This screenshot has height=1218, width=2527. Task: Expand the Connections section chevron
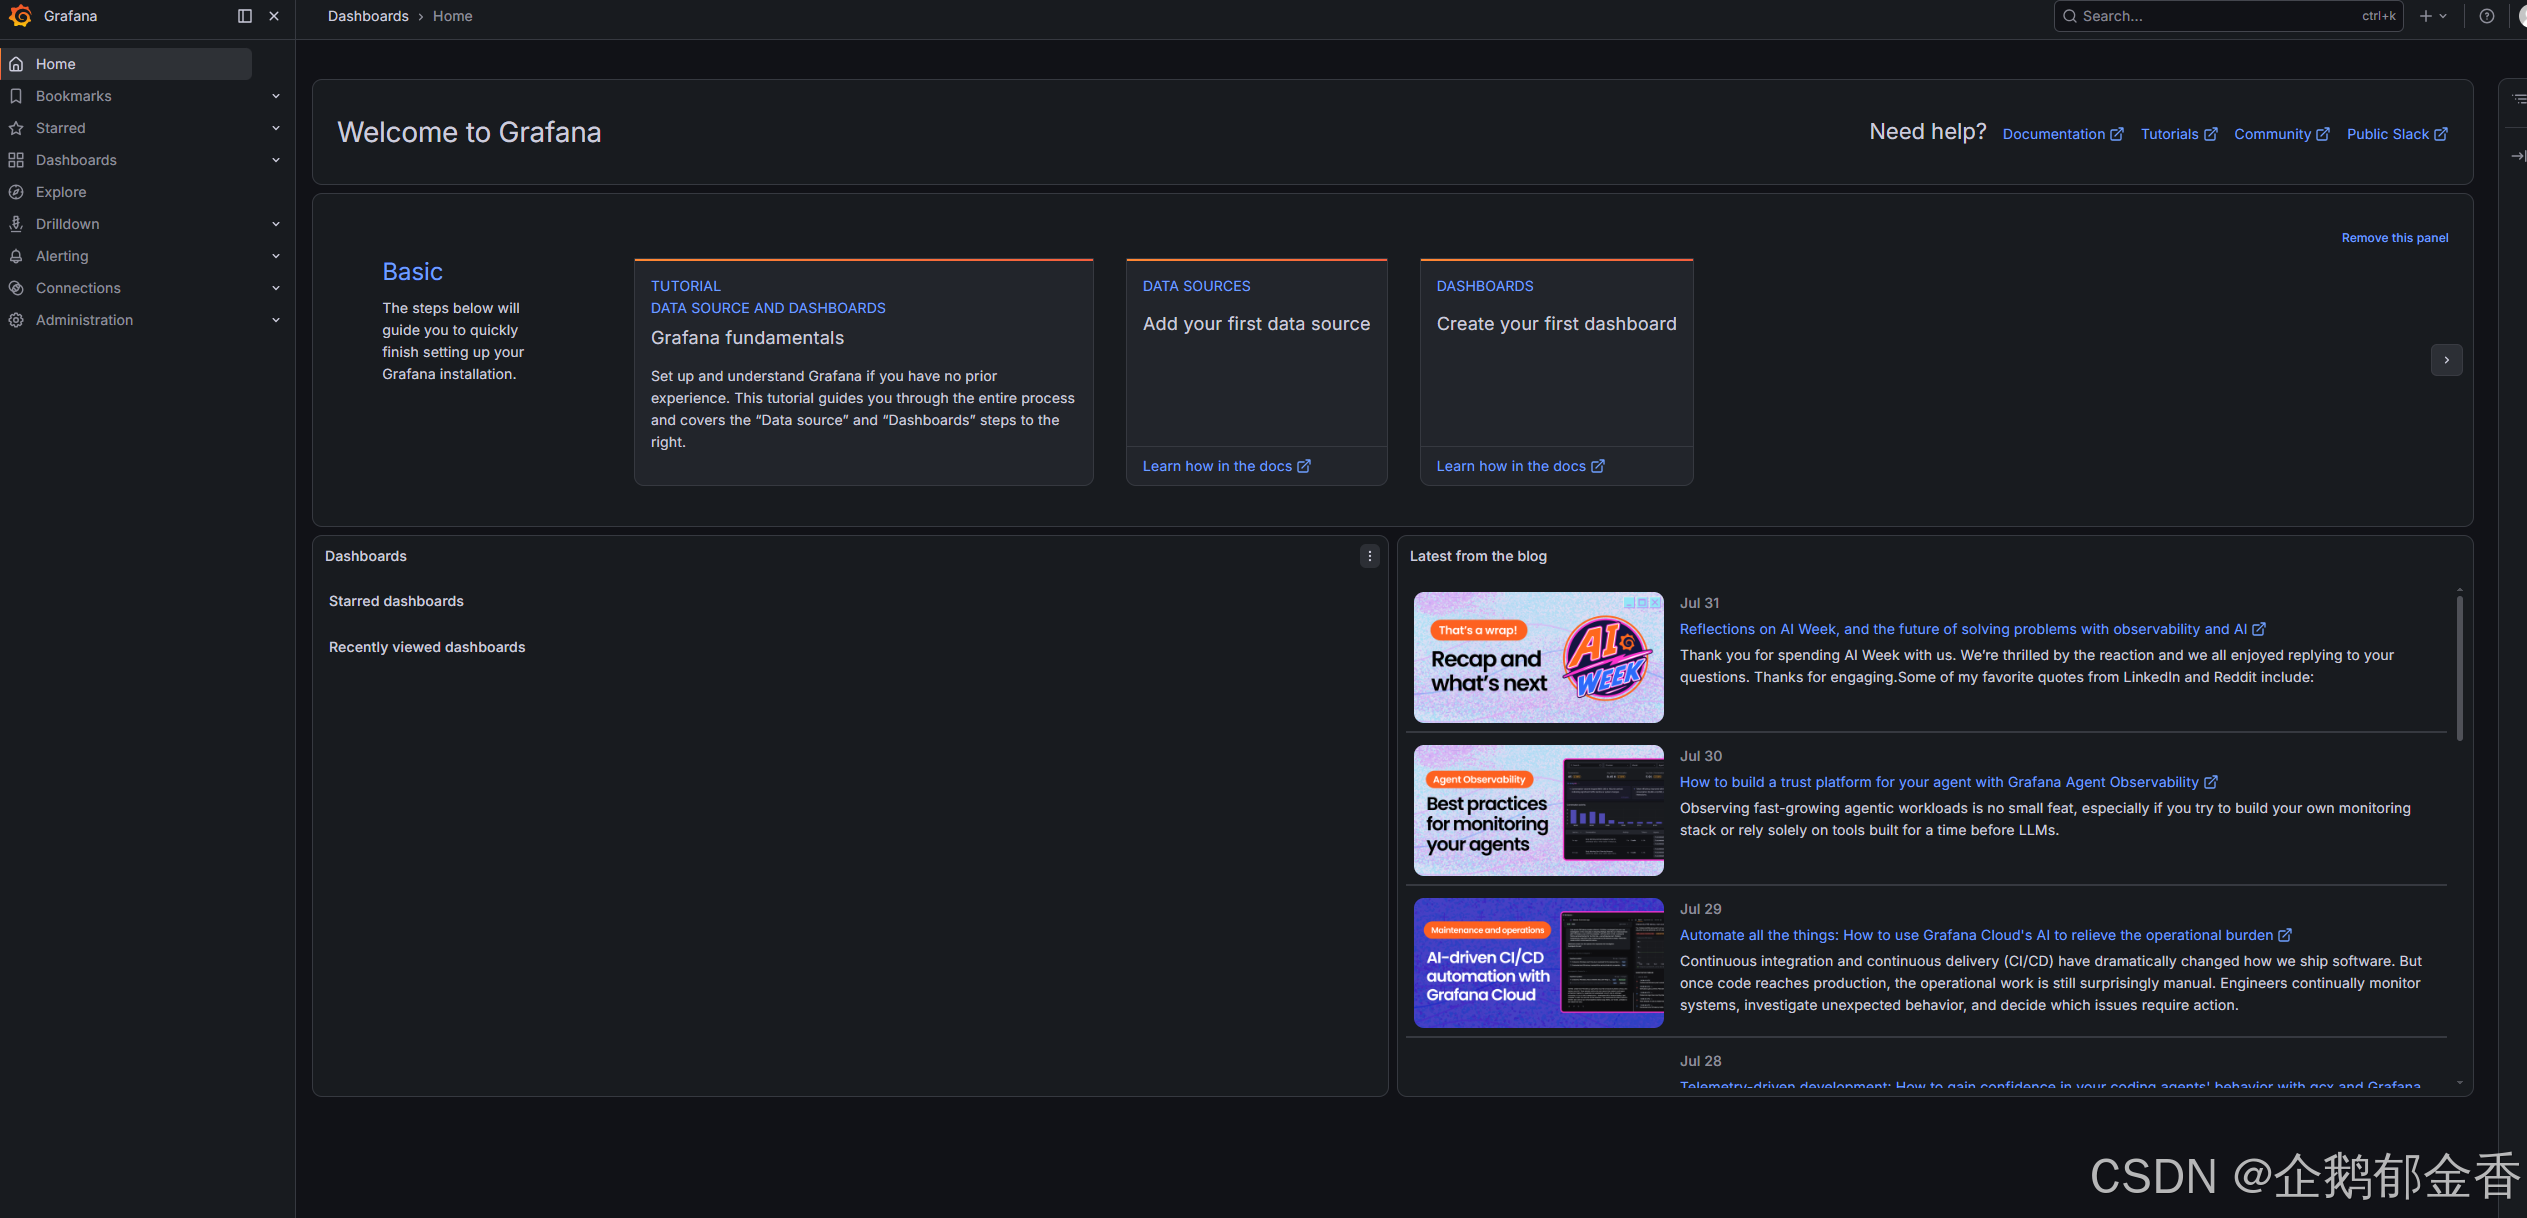(276, 288)
